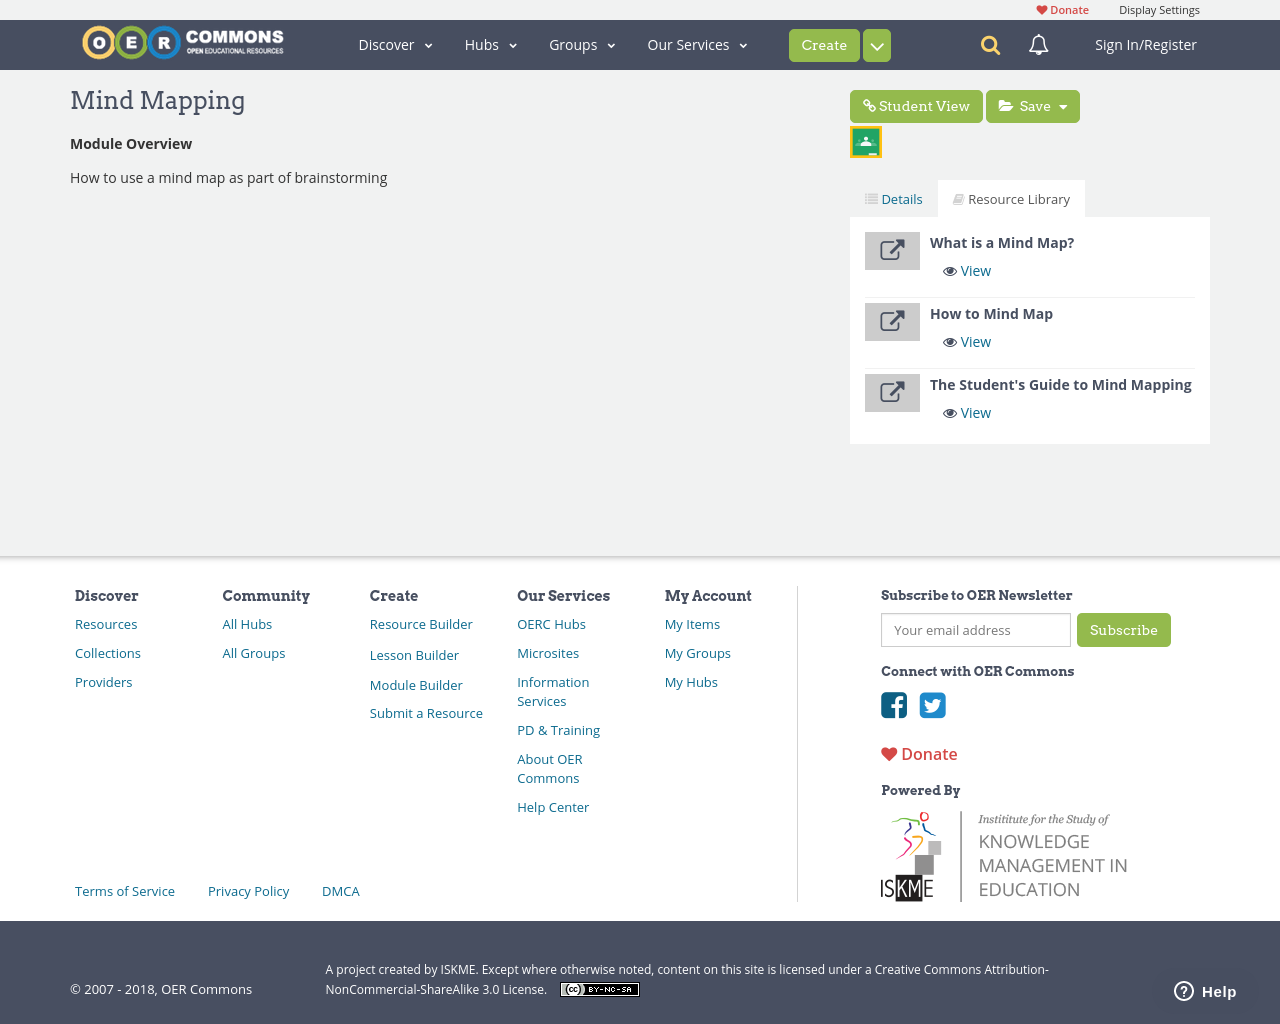Click the external link icon beside What is a Mind Map?
Viewport: 1280px width, 1024px height.
click(892, 251)
